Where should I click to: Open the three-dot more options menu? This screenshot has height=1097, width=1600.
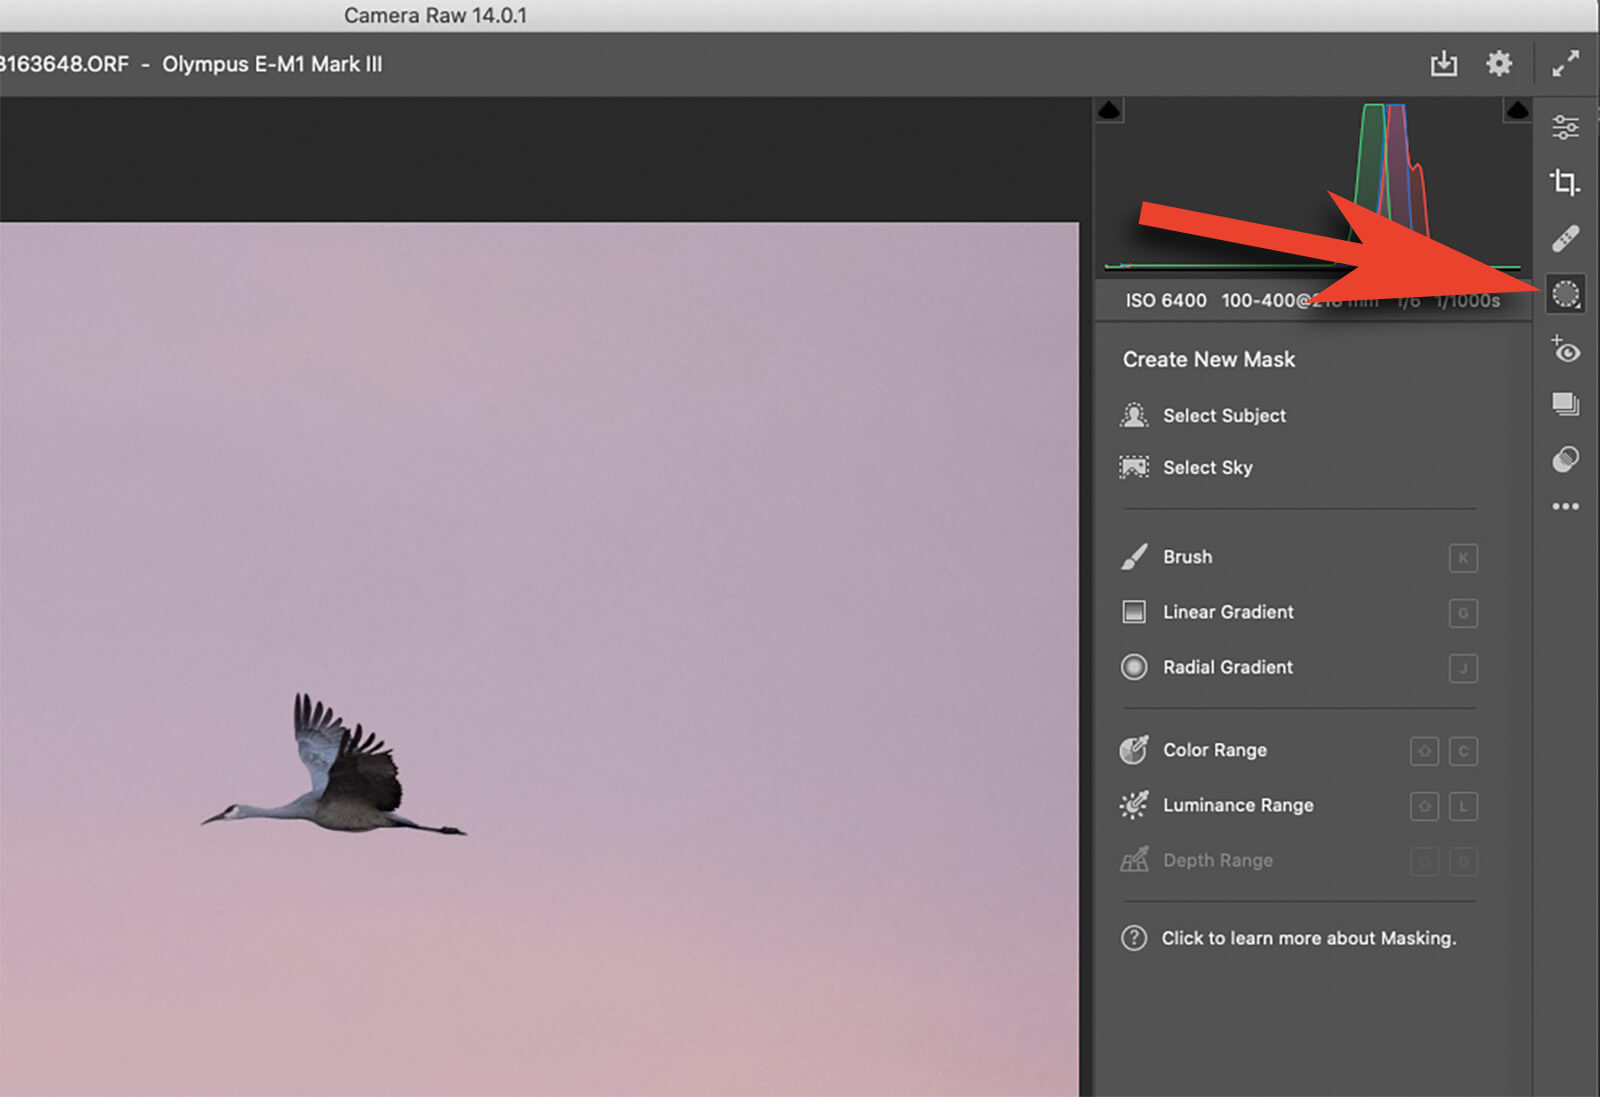1565,507
